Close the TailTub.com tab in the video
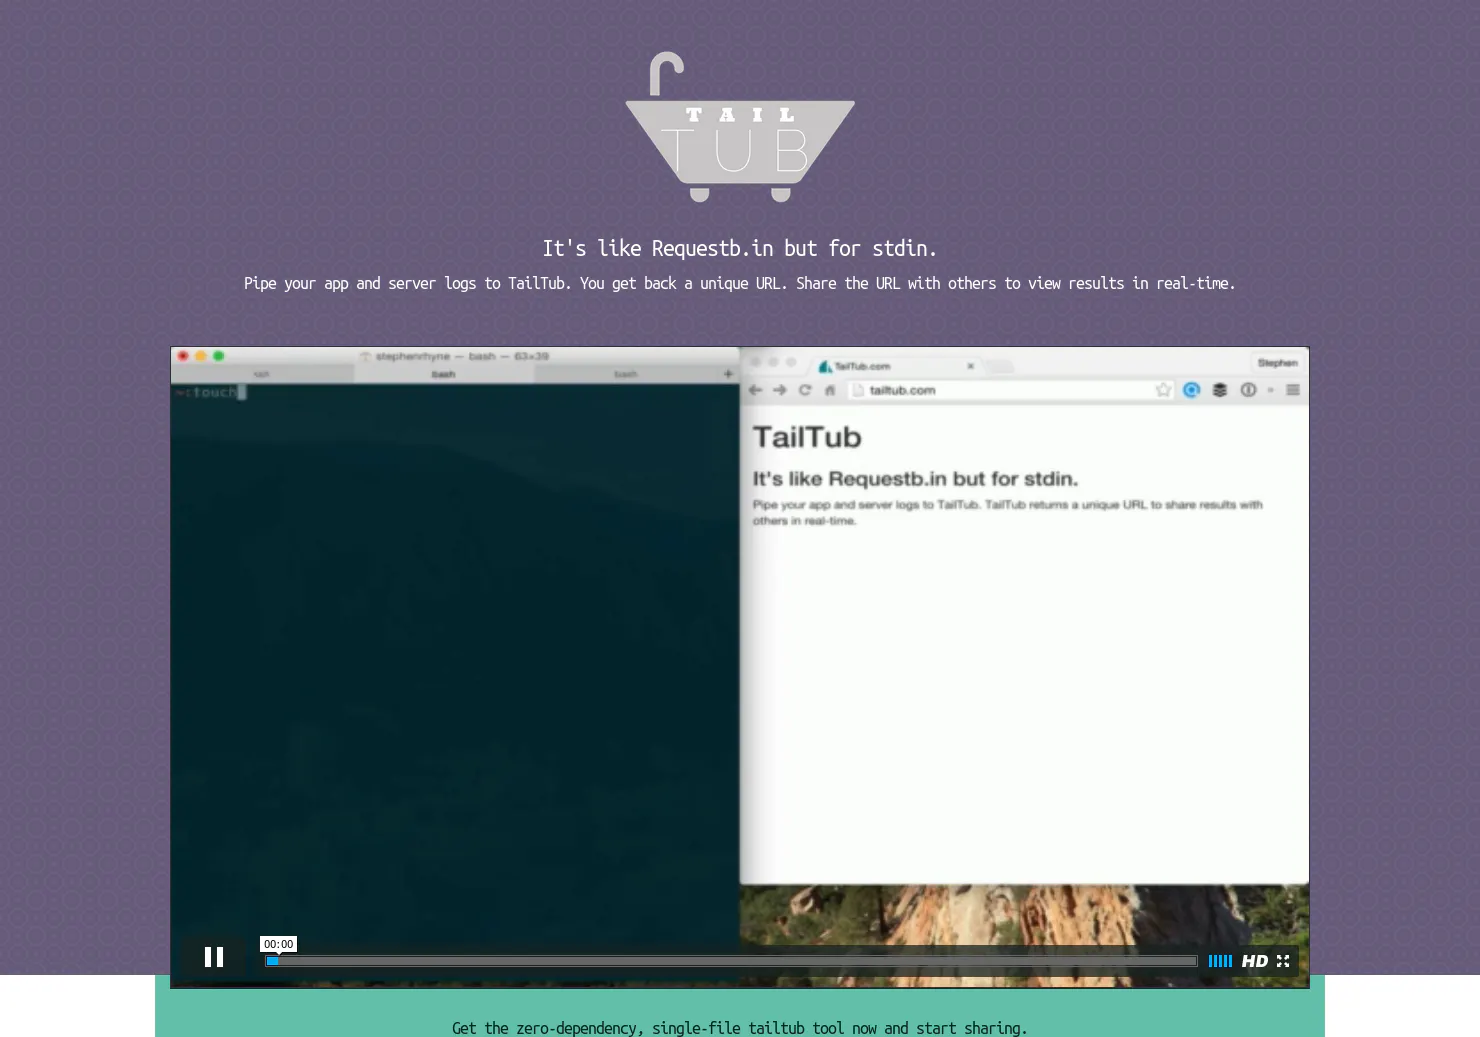Screen dimensions: 1480x1037 click(x=970, y=366)
